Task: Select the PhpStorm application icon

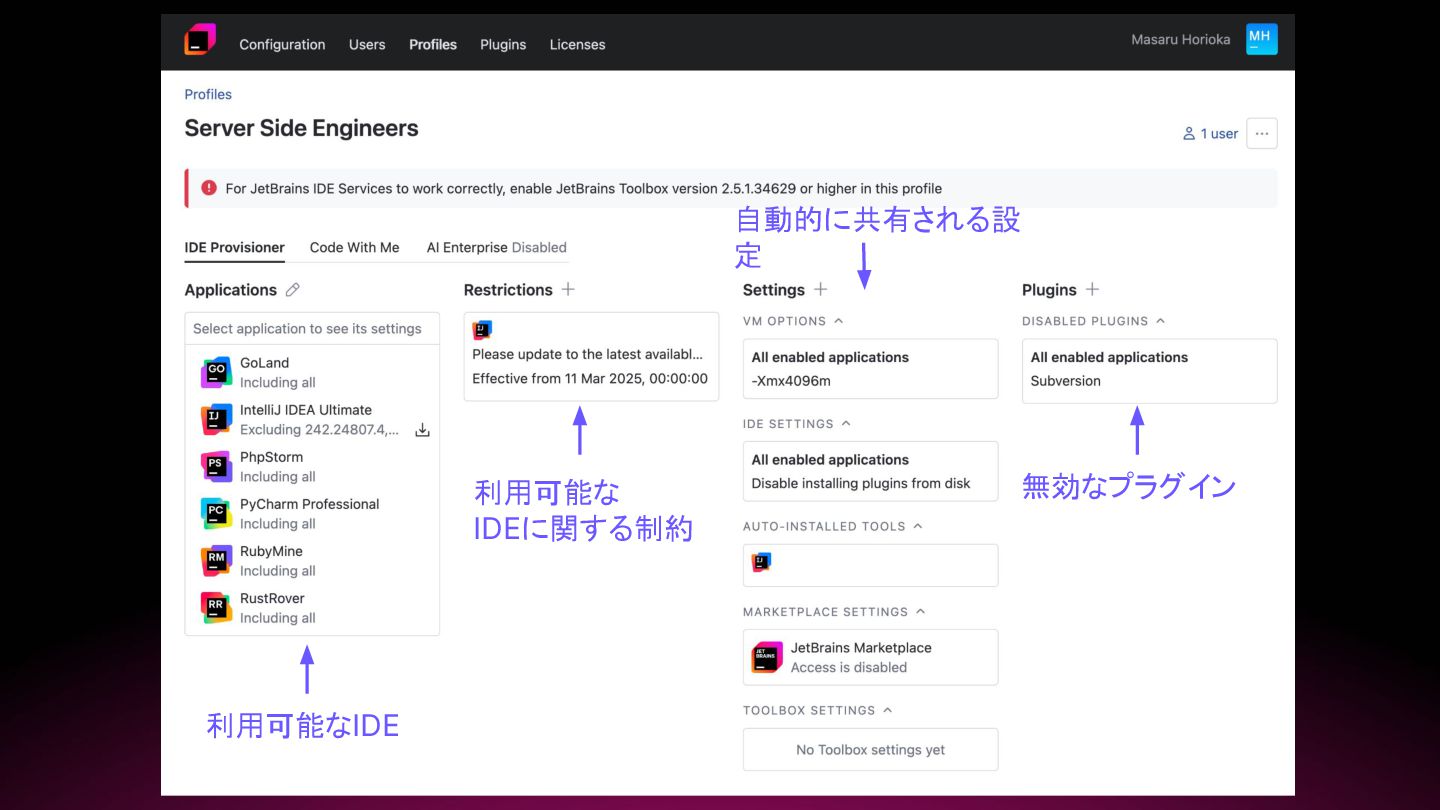Action: pyautogui.click(x=216, y=466)
